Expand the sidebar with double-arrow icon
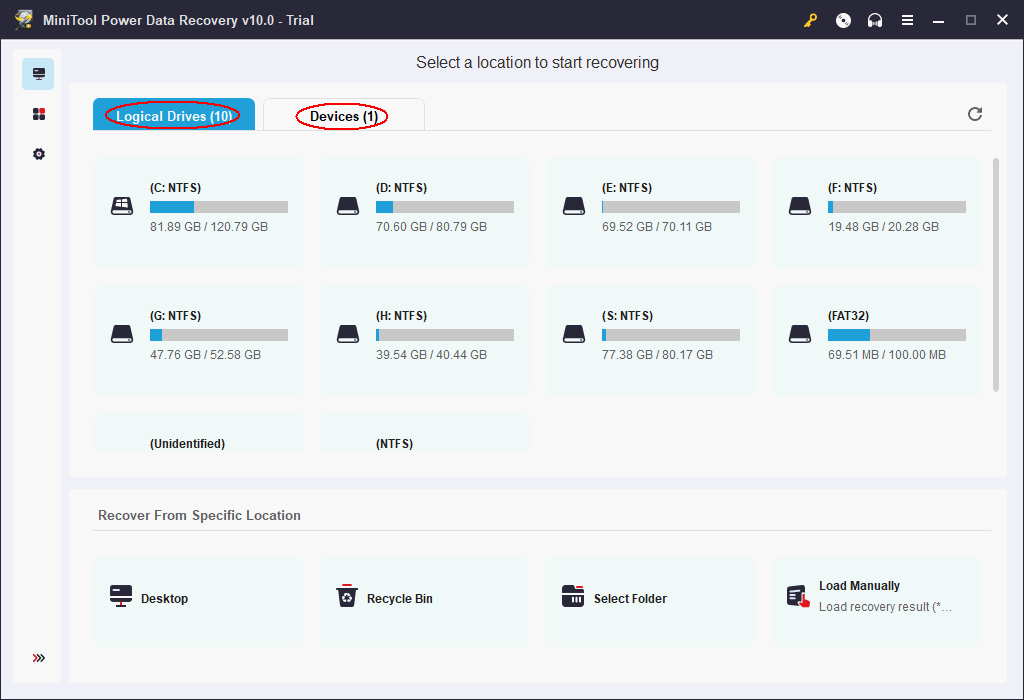This screenshot has width=1024, height=700. click(39, 658)
